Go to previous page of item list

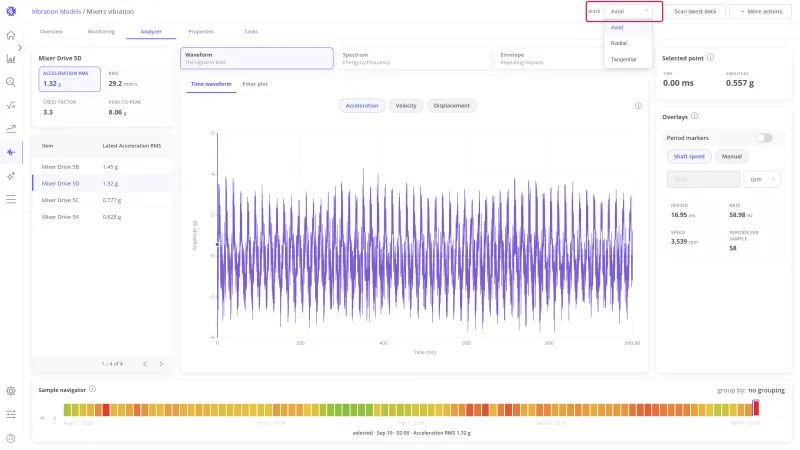(x=145, y=364)
